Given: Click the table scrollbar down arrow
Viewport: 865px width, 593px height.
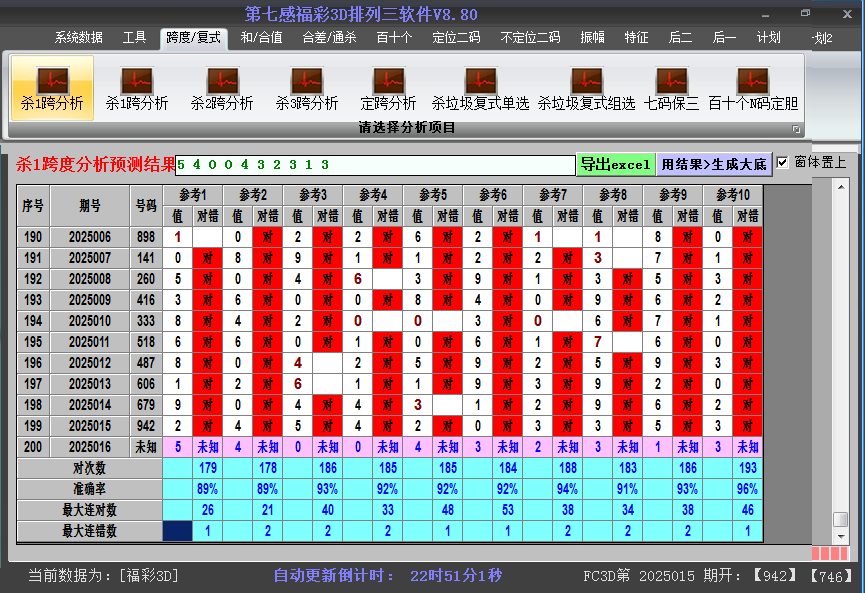Looking at the screenshot, I should tap(841, 536).
